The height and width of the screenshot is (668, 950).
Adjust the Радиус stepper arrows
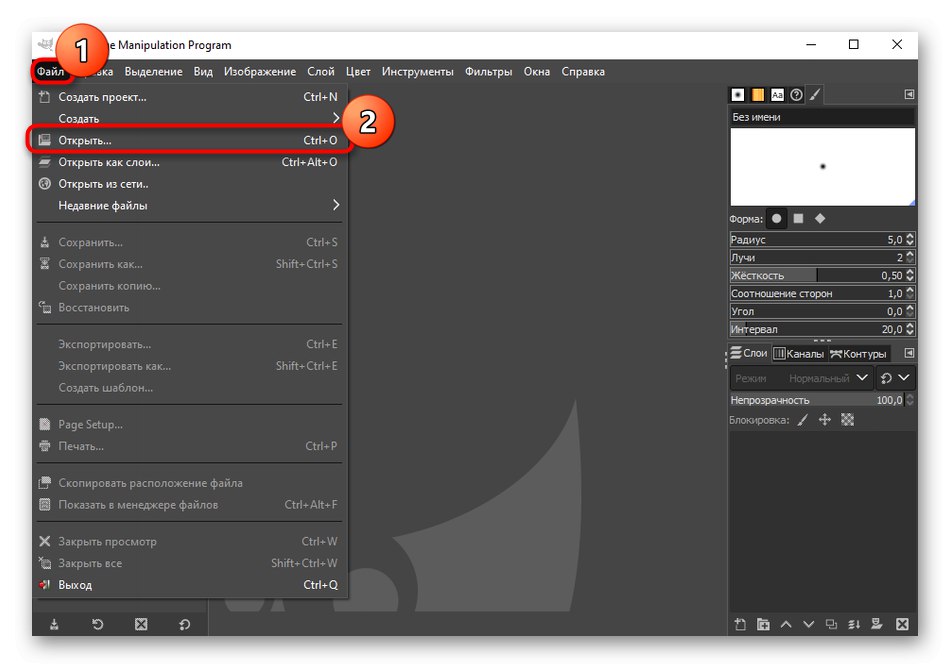point(909,240)
